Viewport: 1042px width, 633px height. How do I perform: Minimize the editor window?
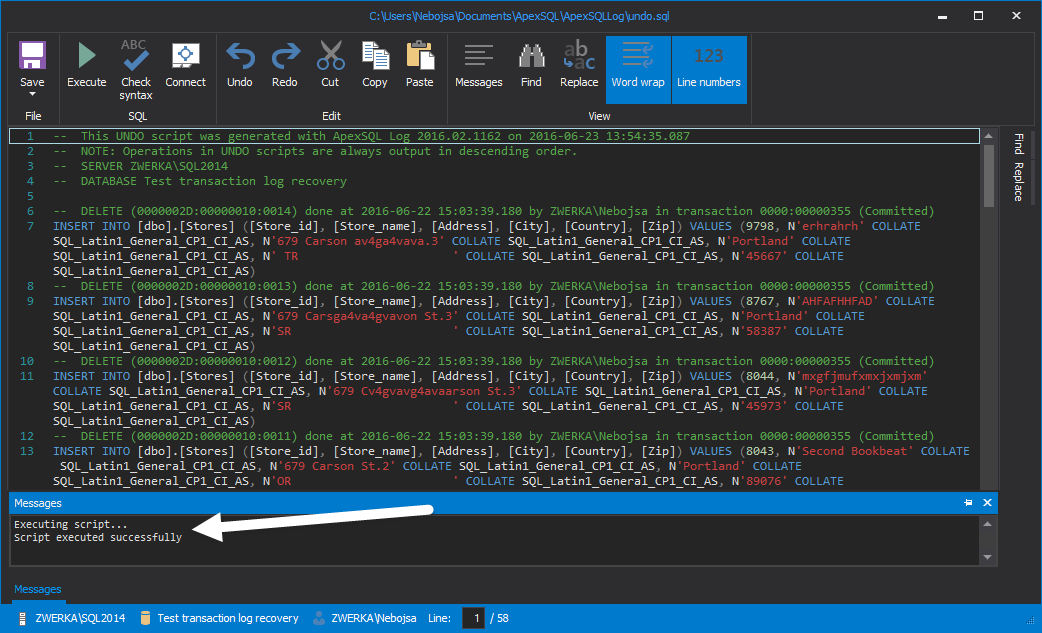942,16
